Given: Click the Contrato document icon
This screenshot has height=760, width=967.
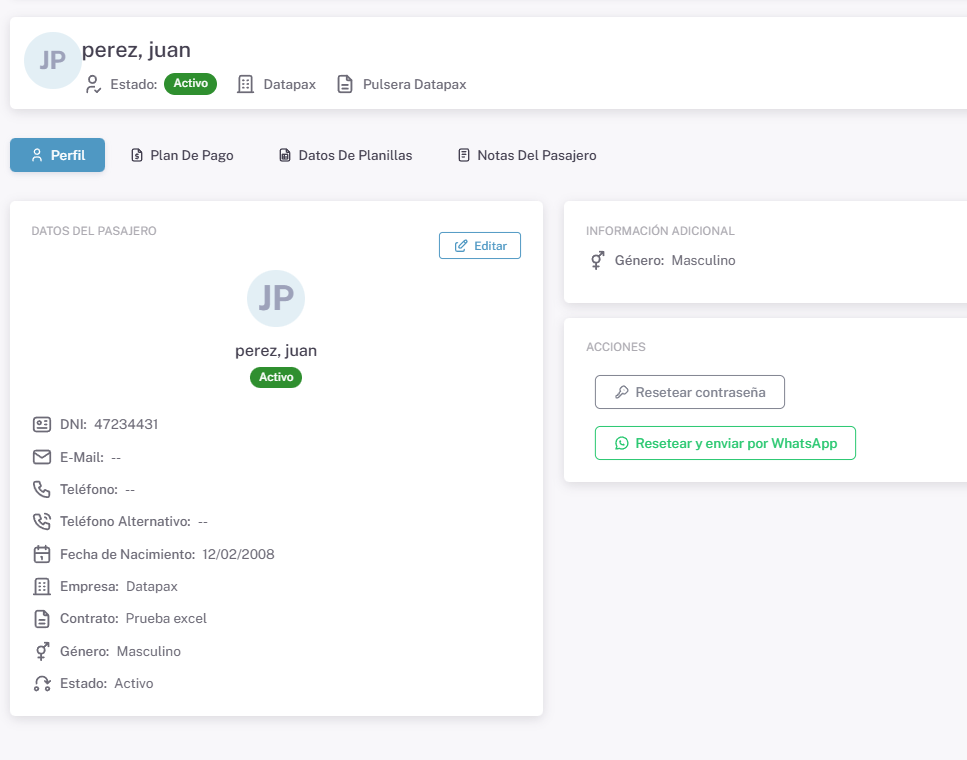Looking at the screenshot, I should [42, 618].
